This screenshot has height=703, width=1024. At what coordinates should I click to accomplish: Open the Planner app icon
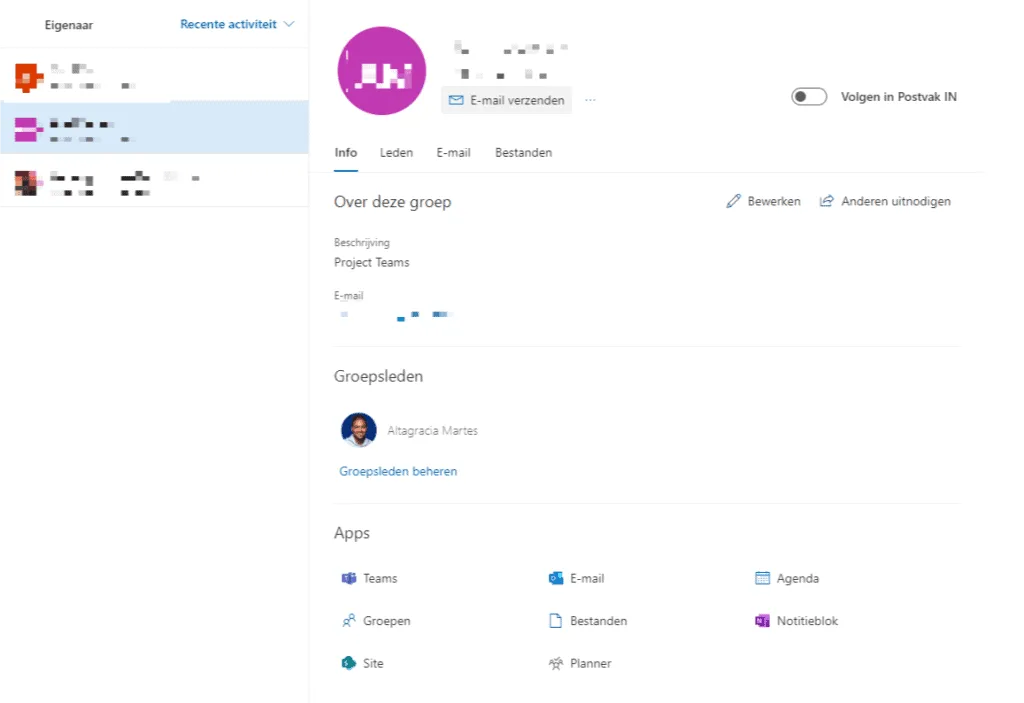(589, 663)
